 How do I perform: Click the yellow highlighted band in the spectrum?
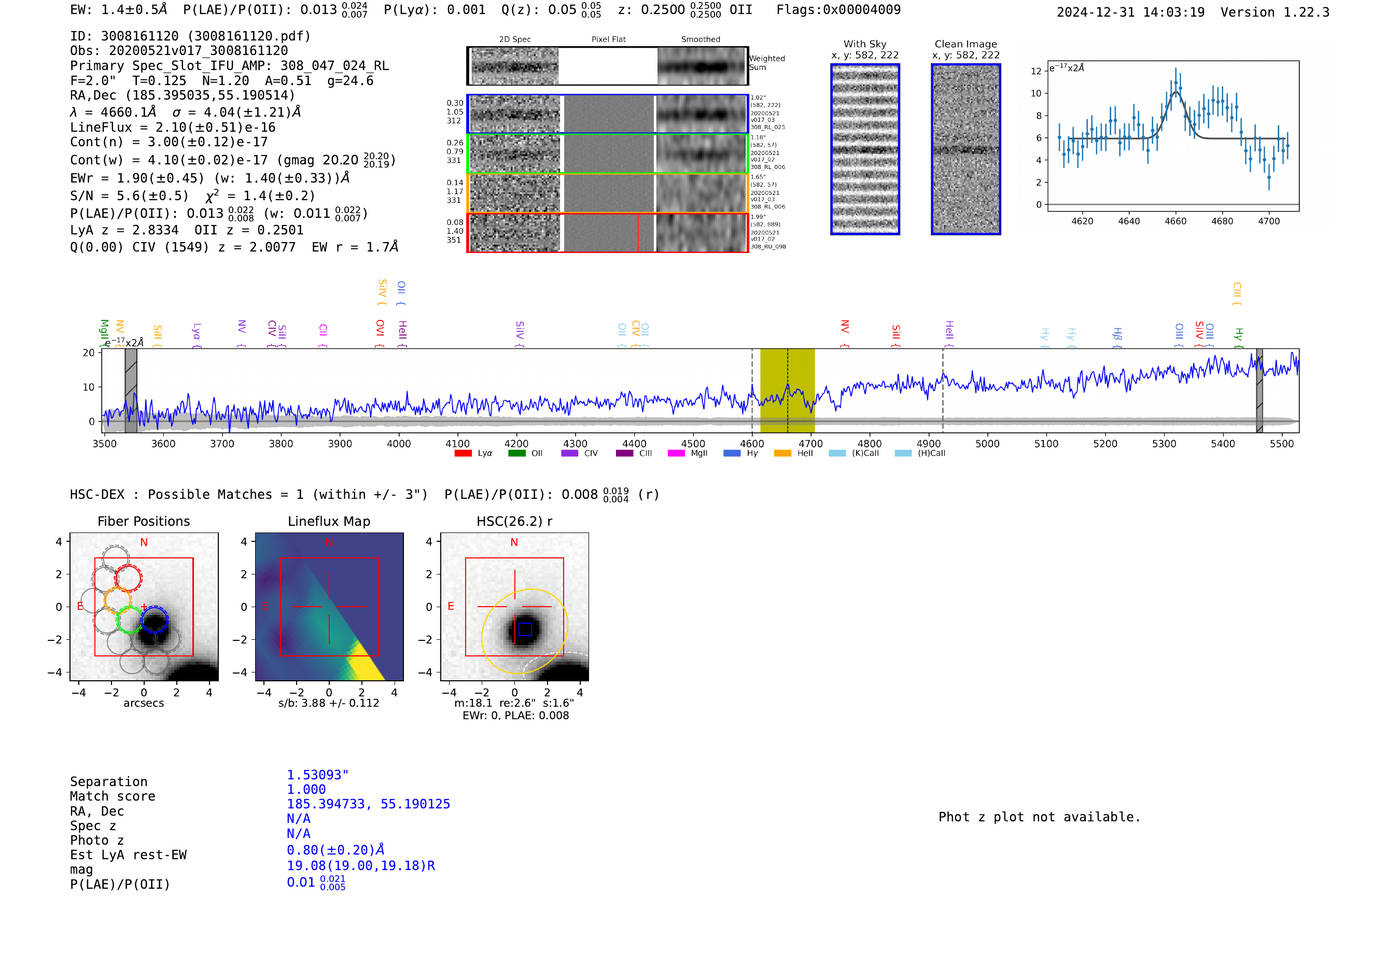pos(787,390)
